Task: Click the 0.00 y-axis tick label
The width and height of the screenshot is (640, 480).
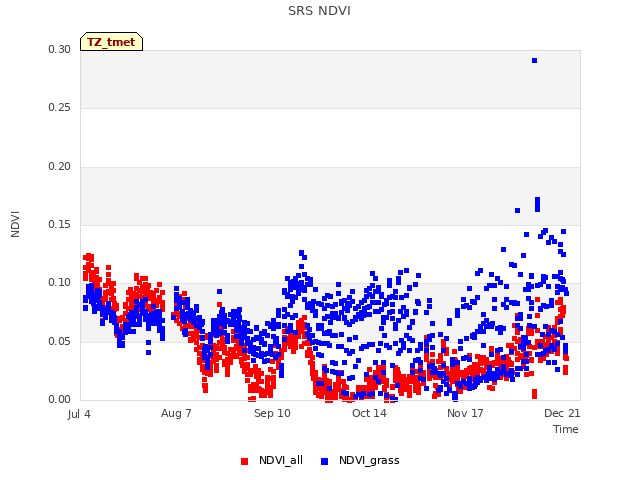Action: (60, 399)
